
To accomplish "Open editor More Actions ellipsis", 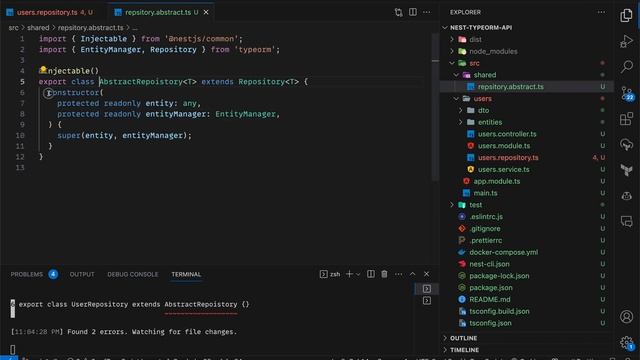I will (427, 12).
